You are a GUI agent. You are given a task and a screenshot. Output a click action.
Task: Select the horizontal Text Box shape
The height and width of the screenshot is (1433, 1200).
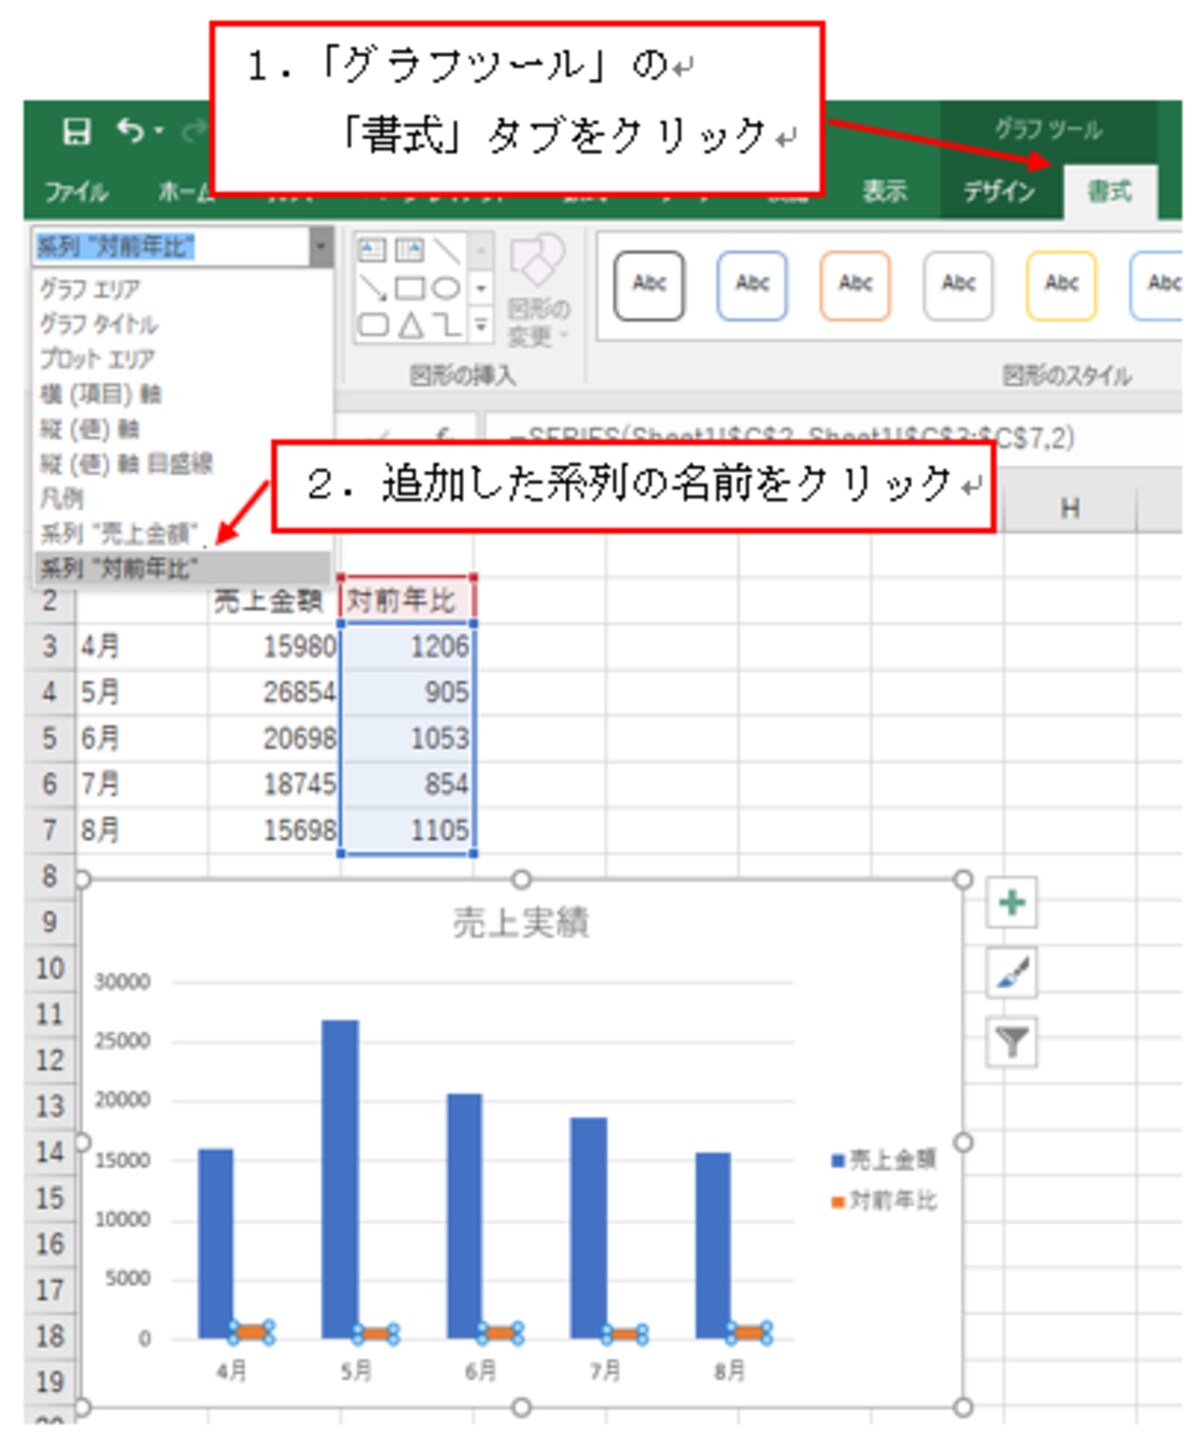tap(372, 250)
